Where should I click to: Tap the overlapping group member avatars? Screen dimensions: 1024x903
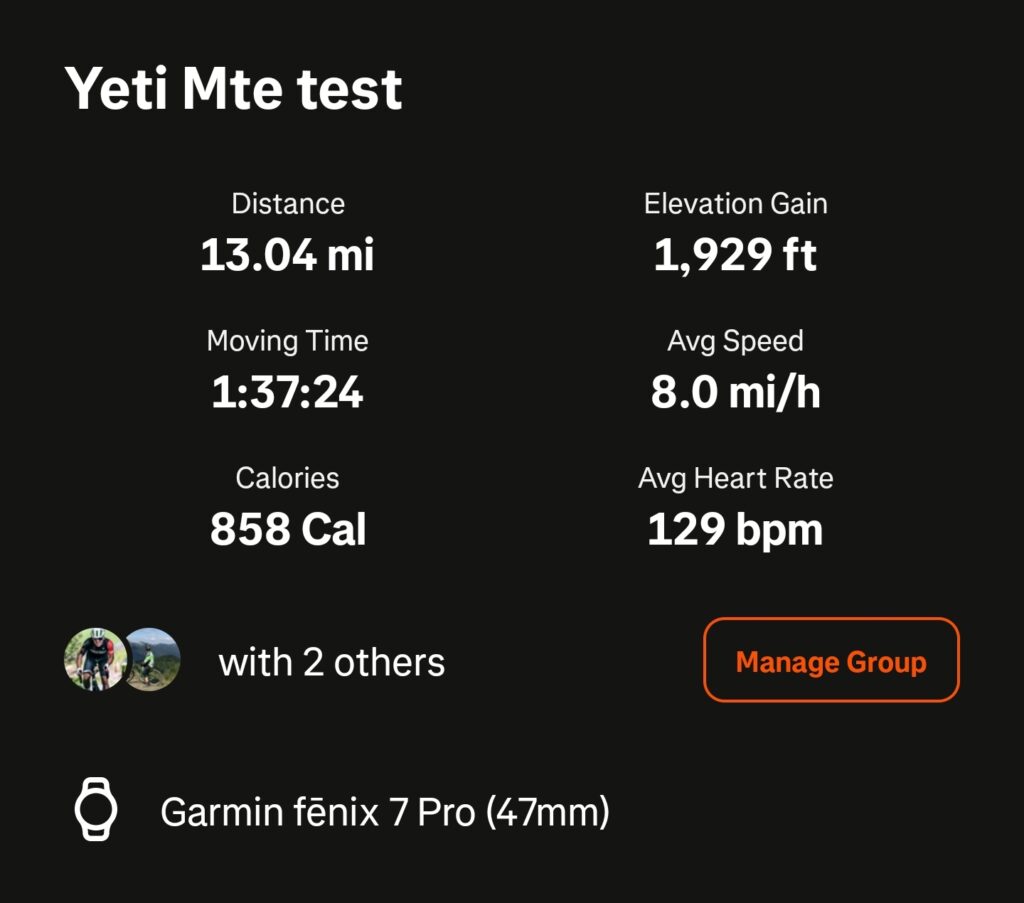(x=122, y=659)
